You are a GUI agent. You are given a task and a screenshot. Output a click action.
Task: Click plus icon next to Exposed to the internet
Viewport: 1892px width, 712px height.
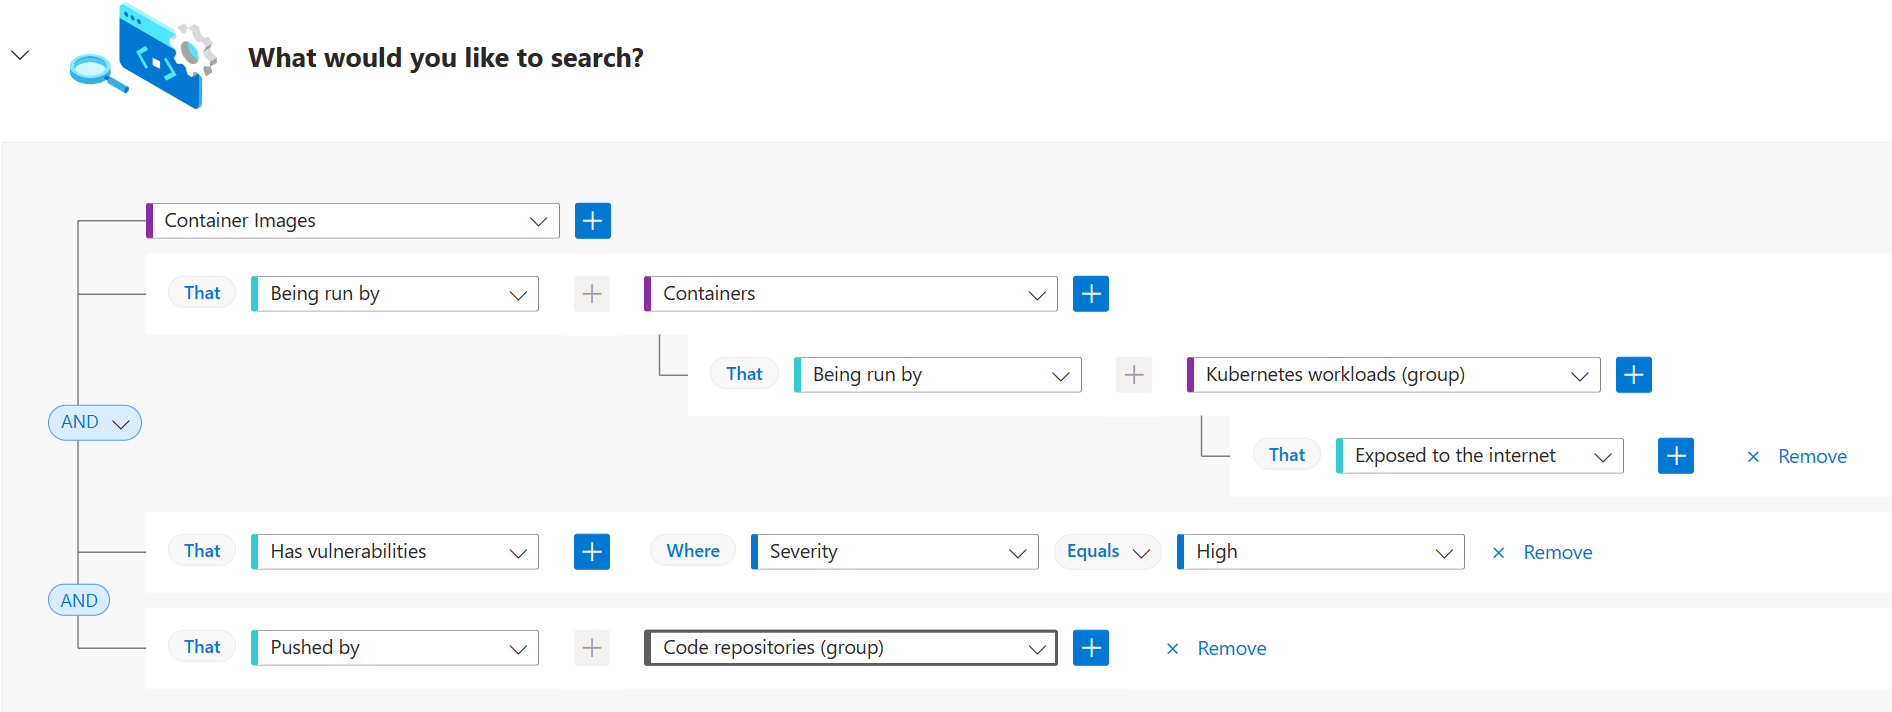click(x=1675, y=456)
